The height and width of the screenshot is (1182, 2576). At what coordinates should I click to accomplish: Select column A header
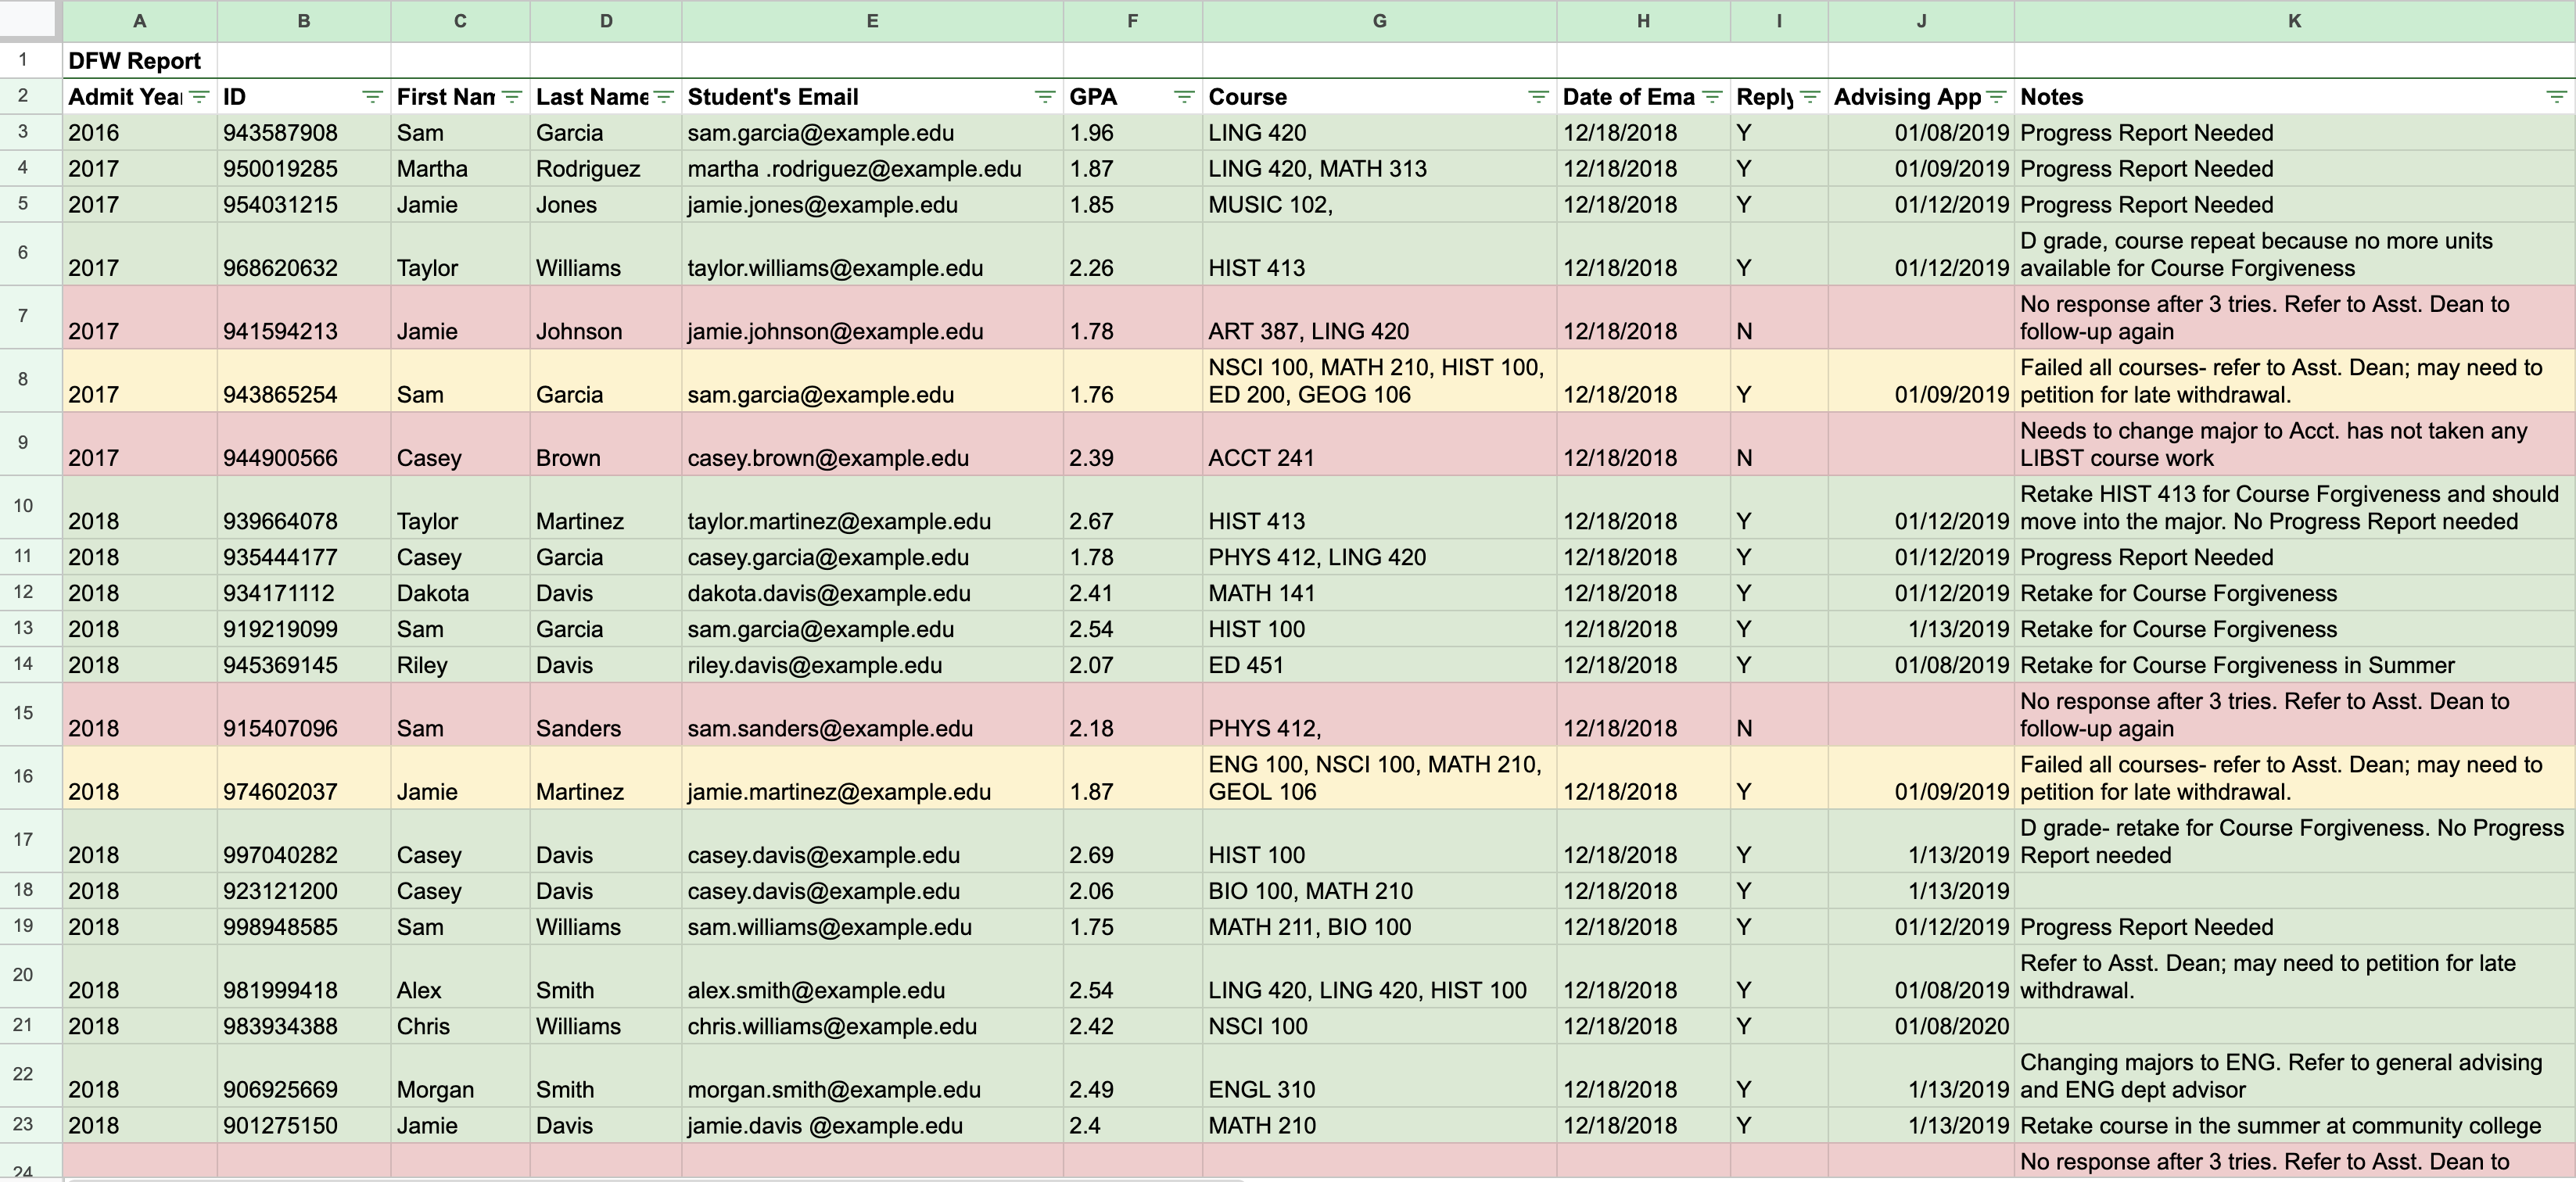(x=140, y=21)
